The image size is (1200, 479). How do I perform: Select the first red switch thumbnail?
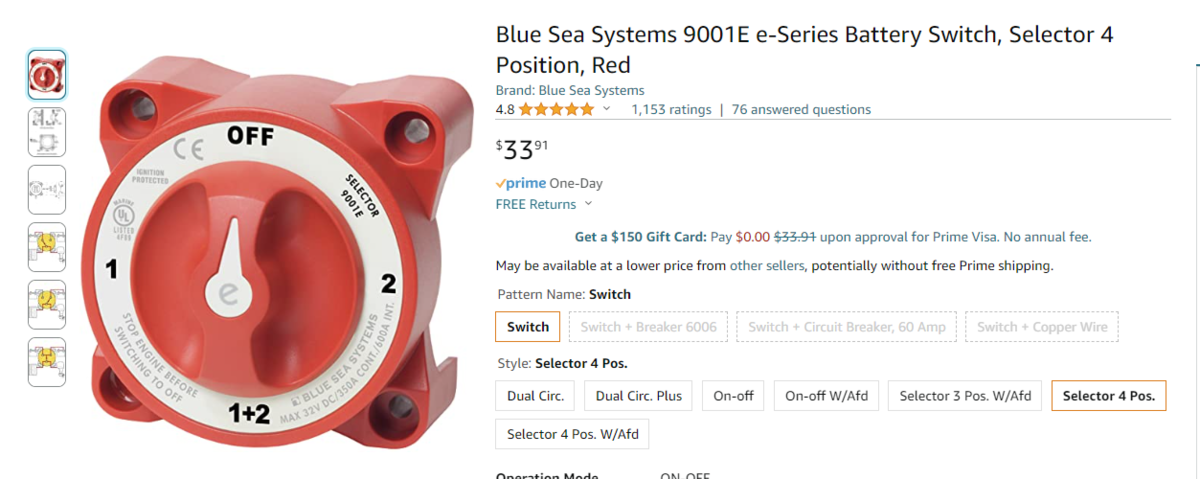pyautogui.click(x=46, y=75)
